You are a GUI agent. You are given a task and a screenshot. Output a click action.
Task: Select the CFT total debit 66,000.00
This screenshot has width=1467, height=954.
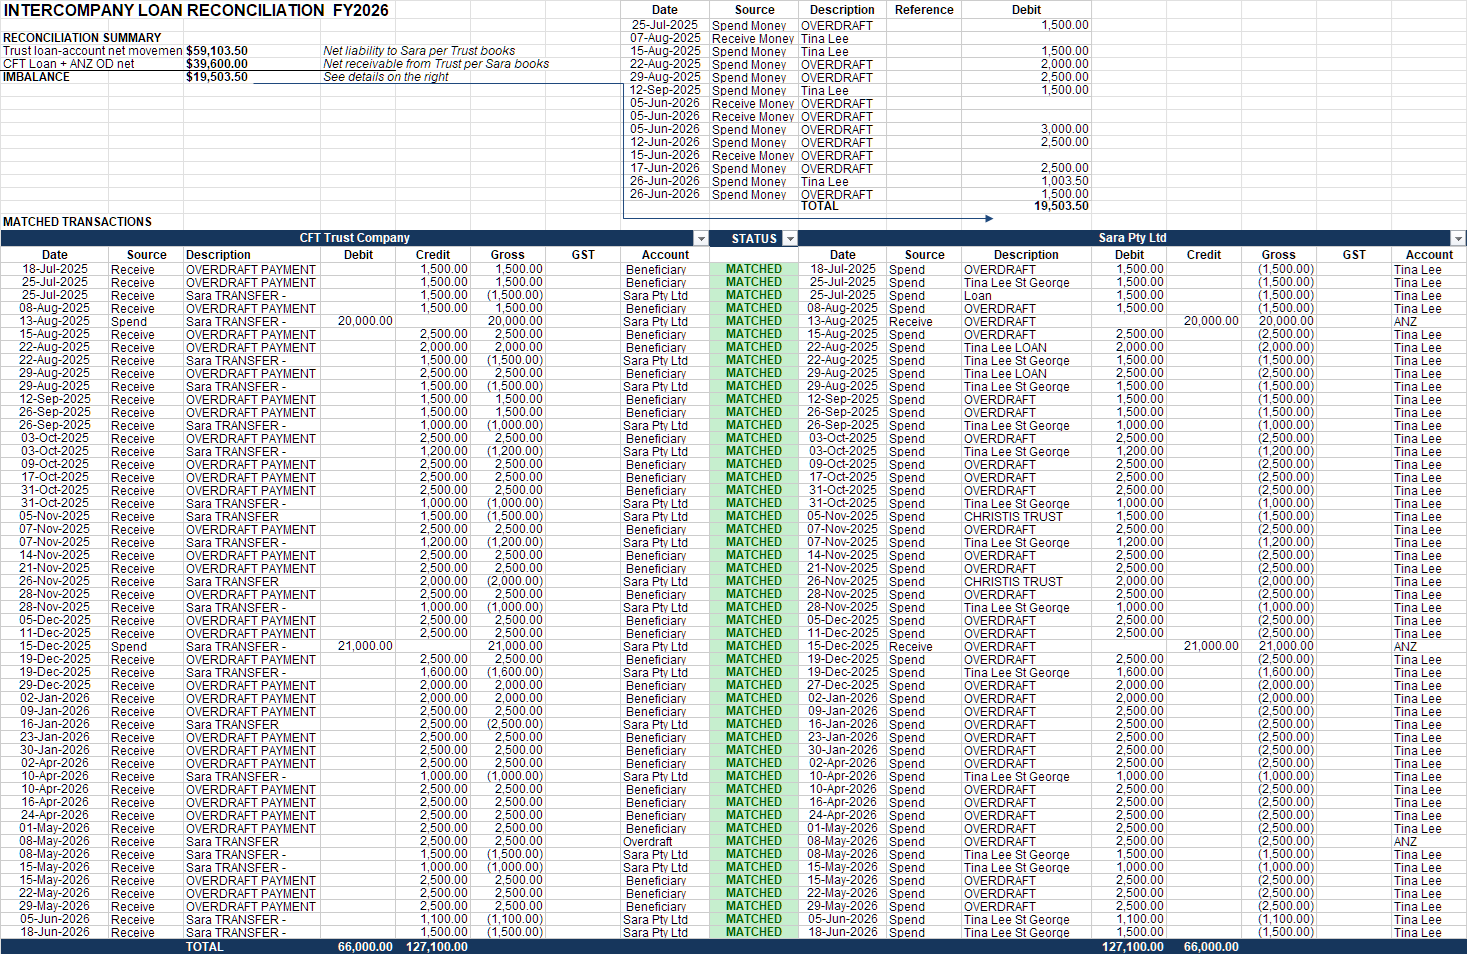pyautogui.click(x=365, y=947)
